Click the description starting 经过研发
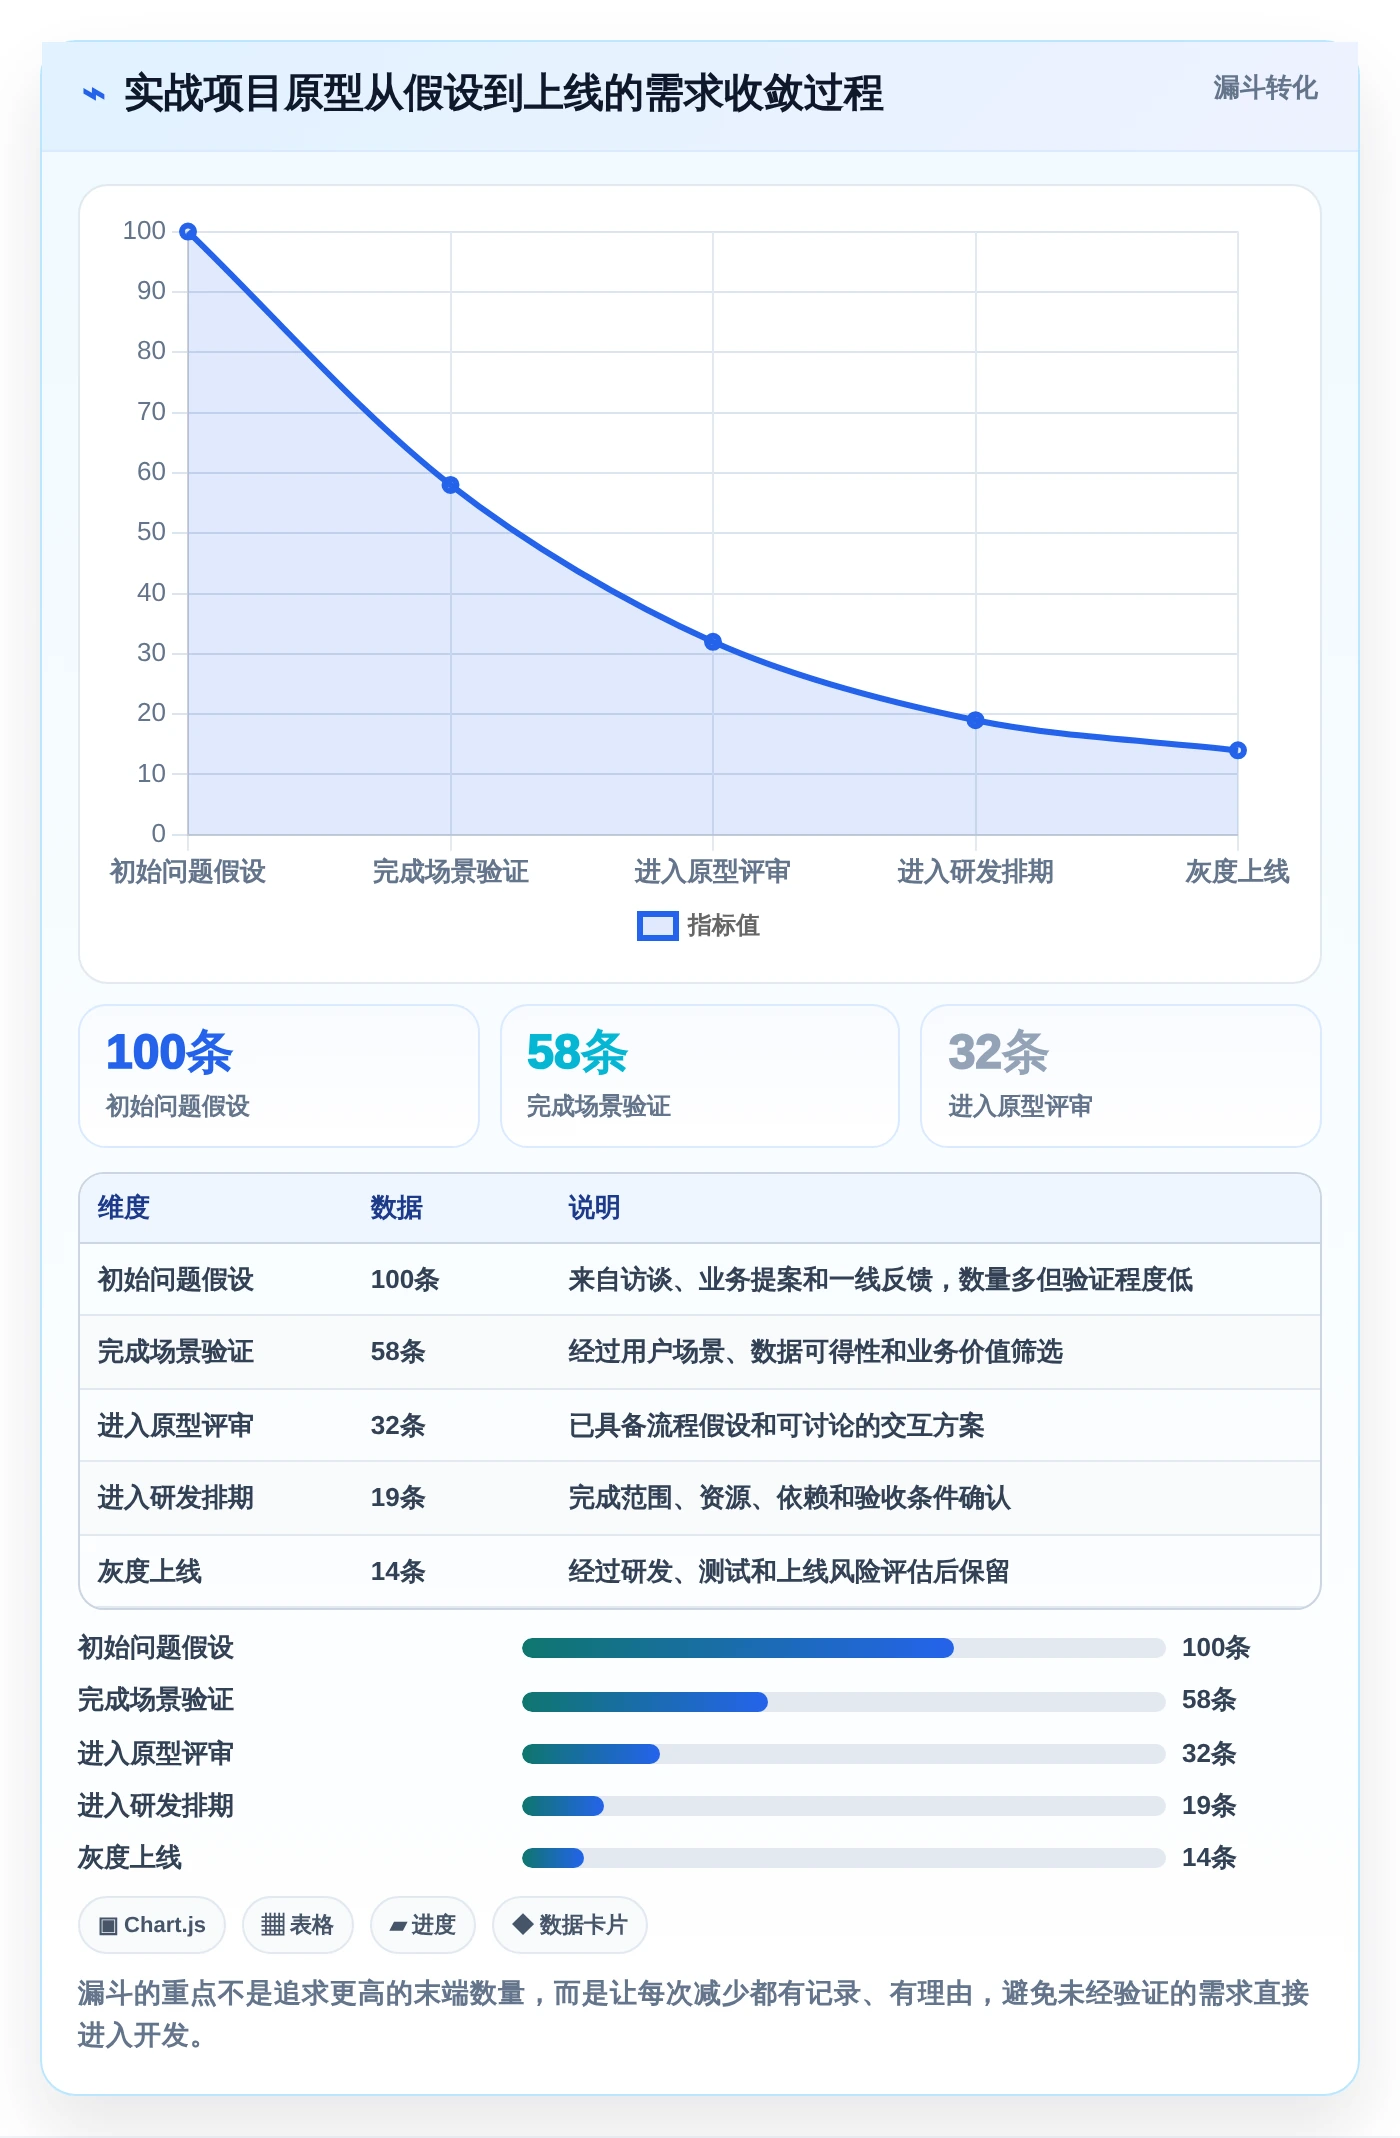Viewport: 1400px width, 2138px height. click(x=789, y=1572)
